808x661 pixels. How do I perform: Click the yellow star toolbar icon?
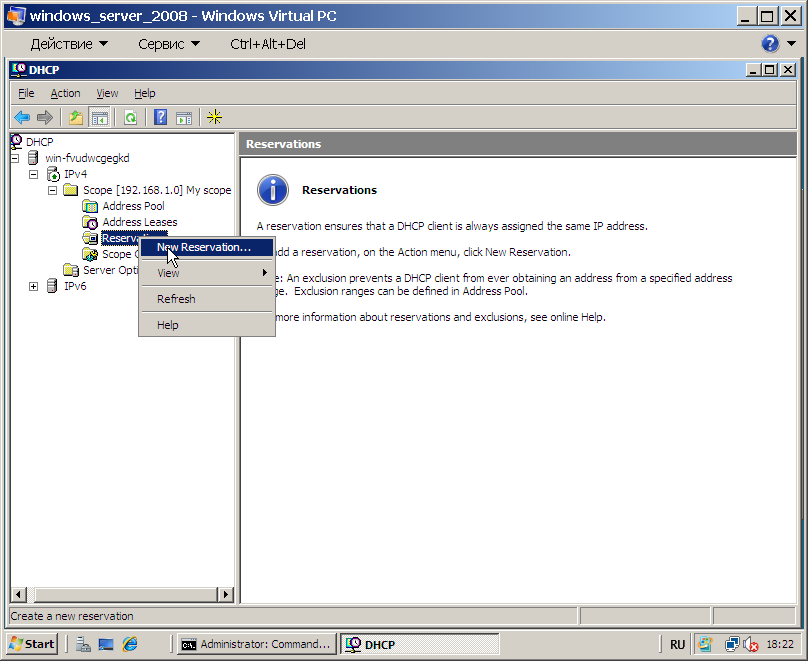[214, 118]
